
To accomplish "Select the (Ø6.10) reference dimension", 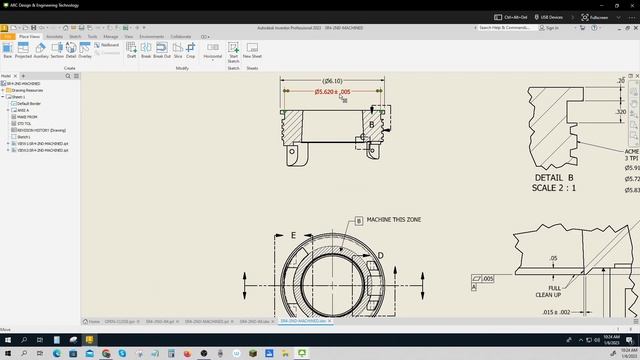I will point(332,81).
